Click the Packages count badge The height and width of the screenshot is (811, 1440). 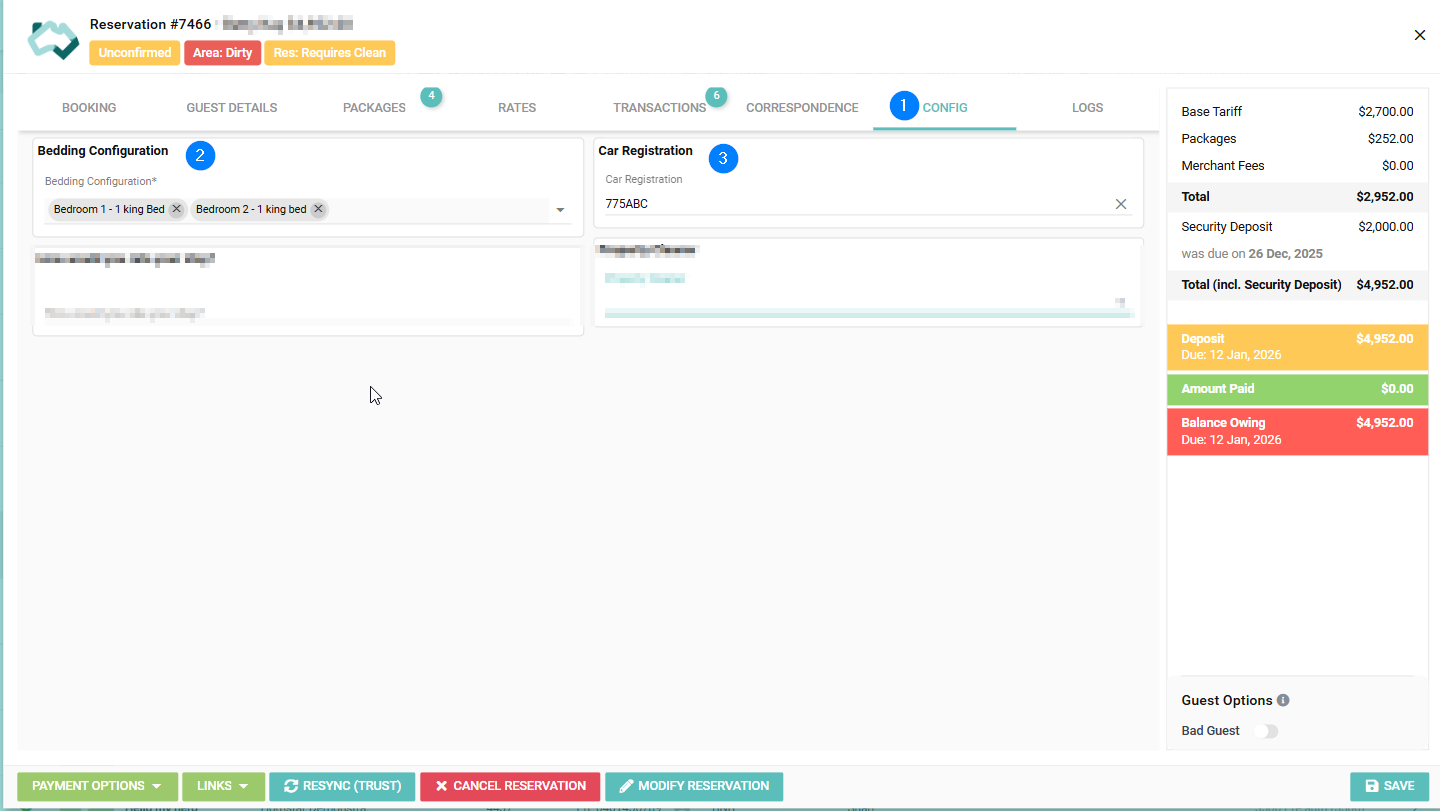(431, 96)
